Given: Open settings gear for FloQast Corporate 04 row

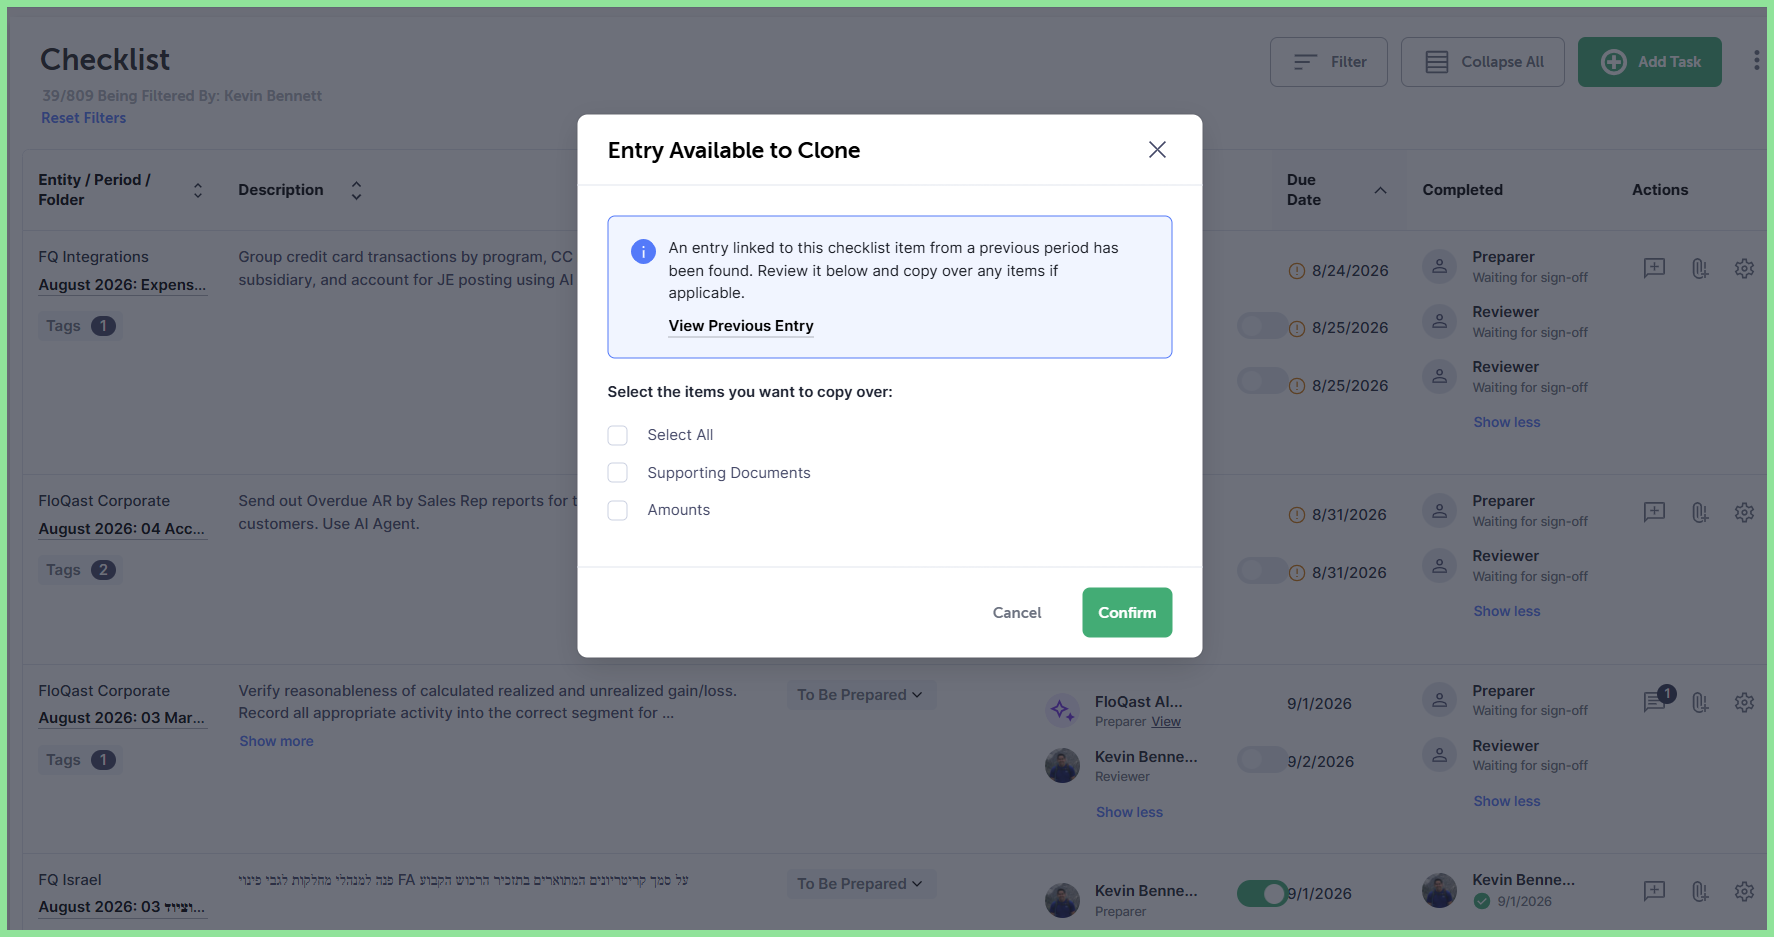Looking at the screenshot, I should tap(1744, 513).
